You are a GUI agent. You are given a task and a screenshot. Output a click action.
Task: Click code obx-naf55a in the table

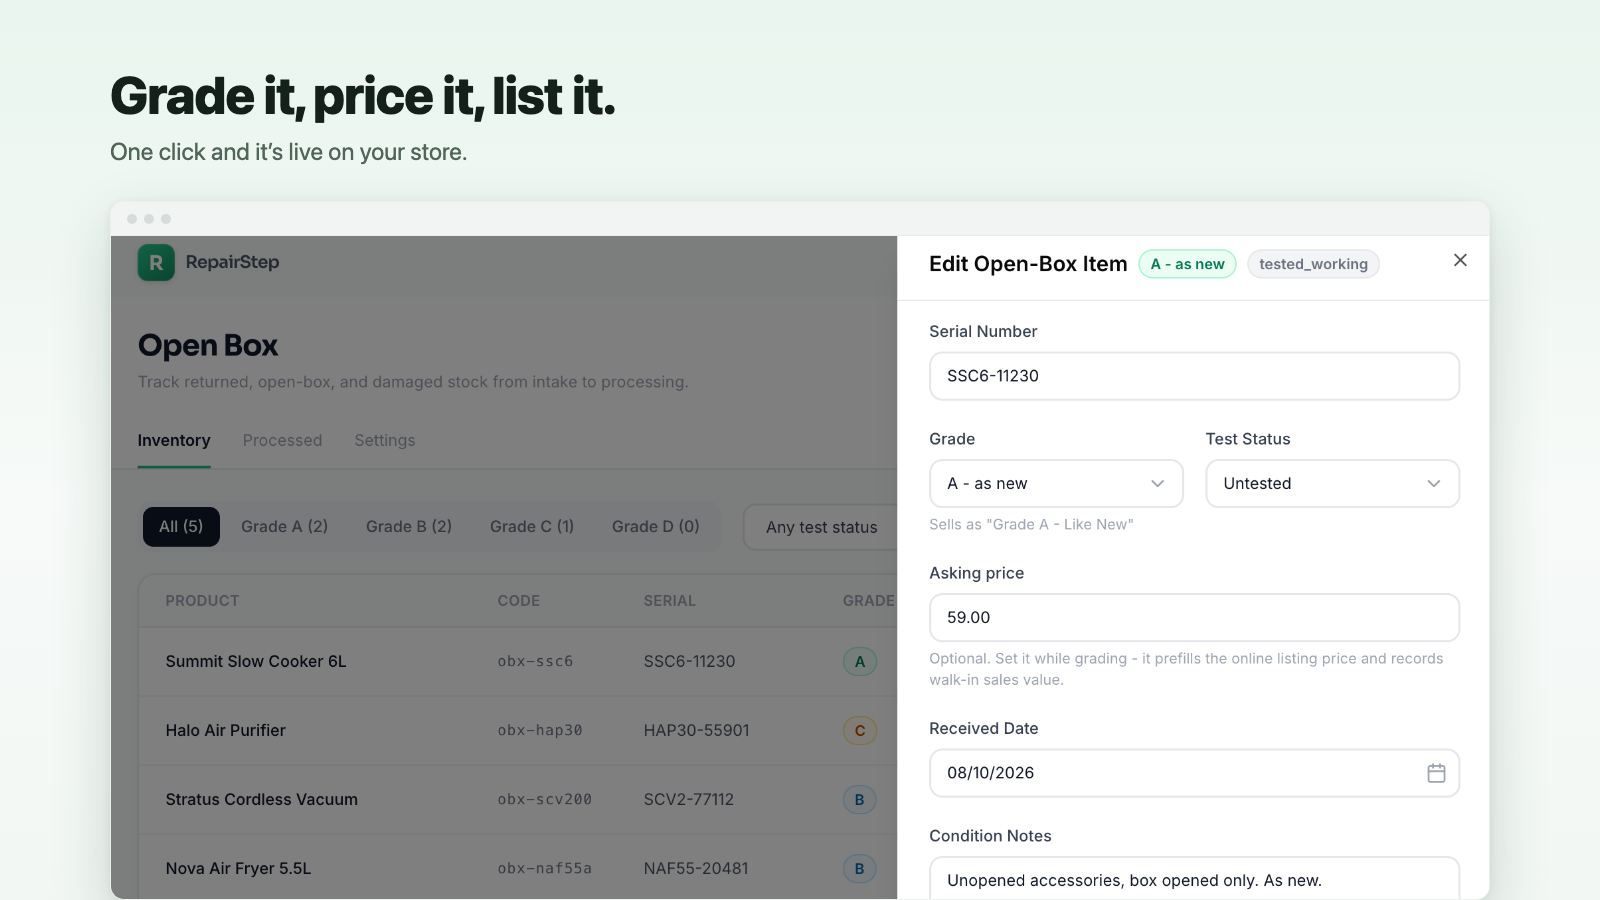pyautogui.click(x=545, y=869)
